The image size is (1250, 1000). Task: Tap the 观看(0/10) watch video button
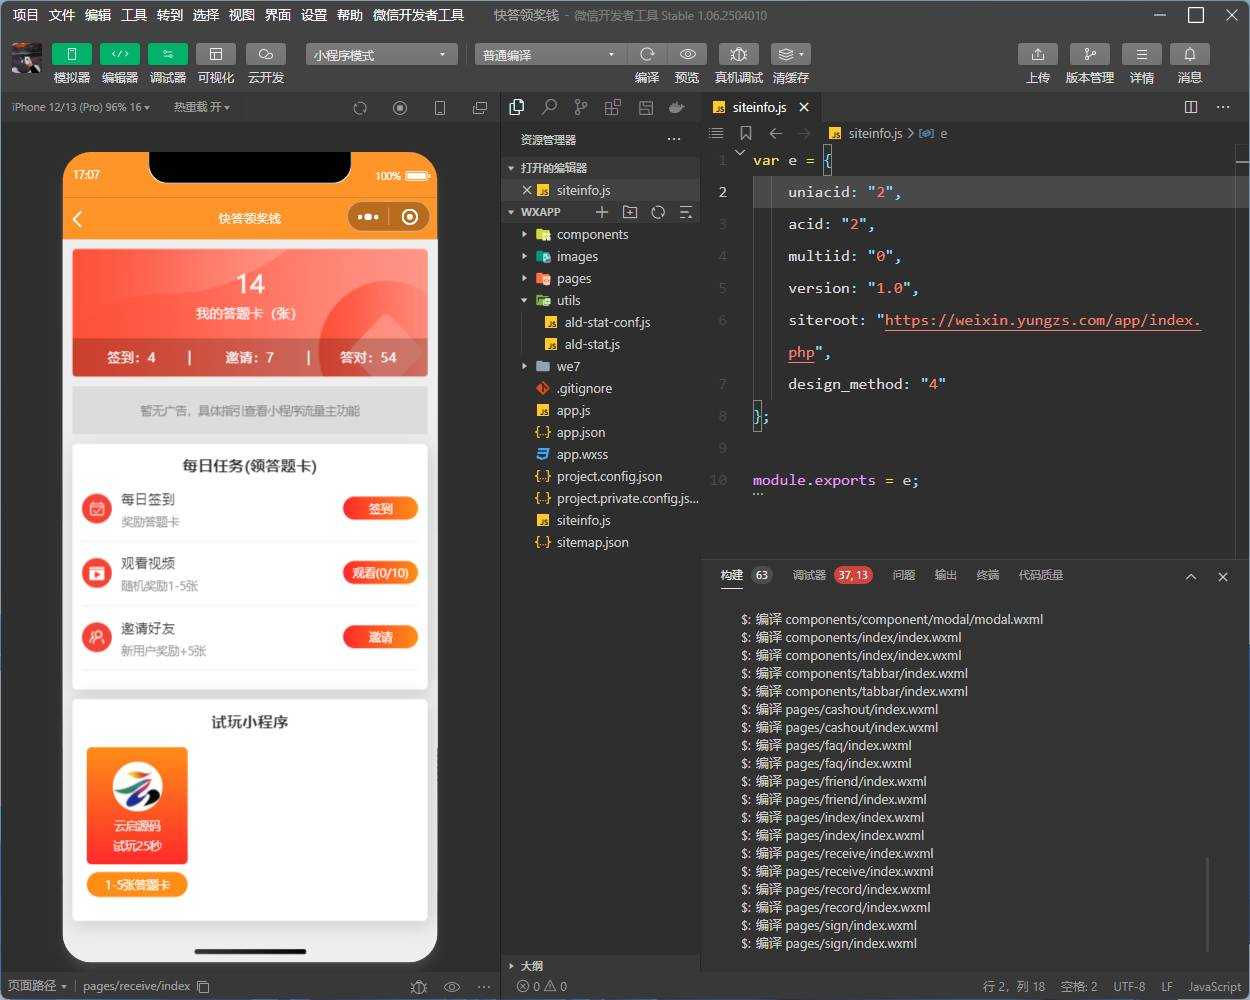(380, 573)
